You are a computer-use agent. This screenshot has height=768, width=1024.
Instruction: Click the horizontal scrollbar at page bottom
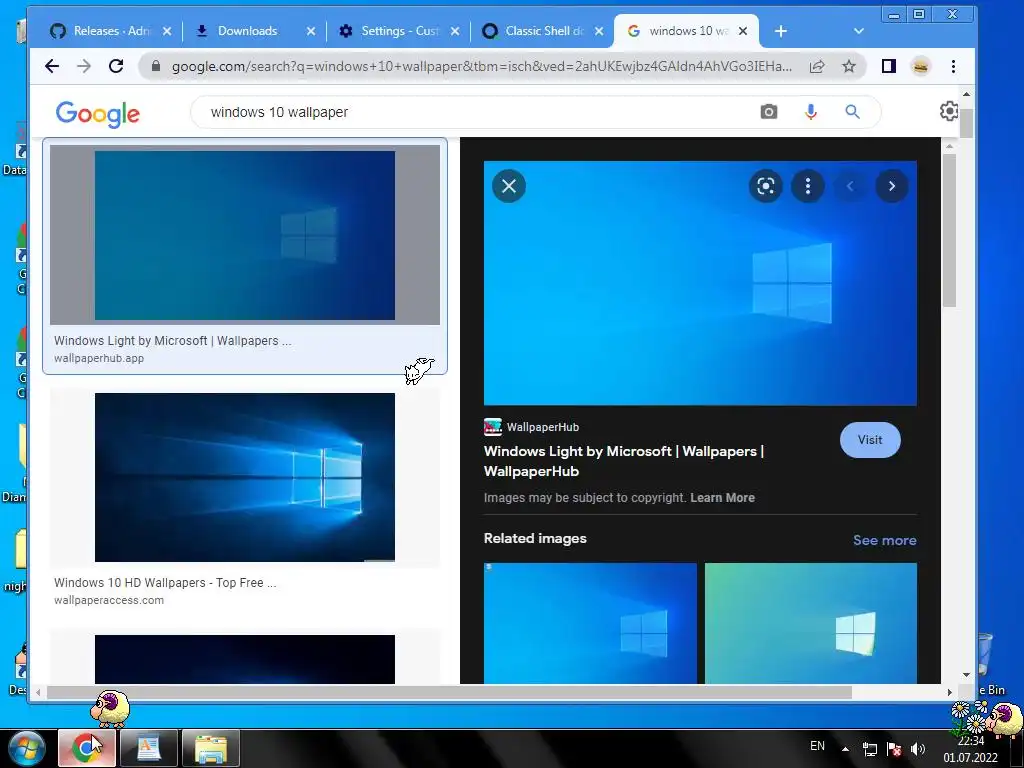point(449,692)
